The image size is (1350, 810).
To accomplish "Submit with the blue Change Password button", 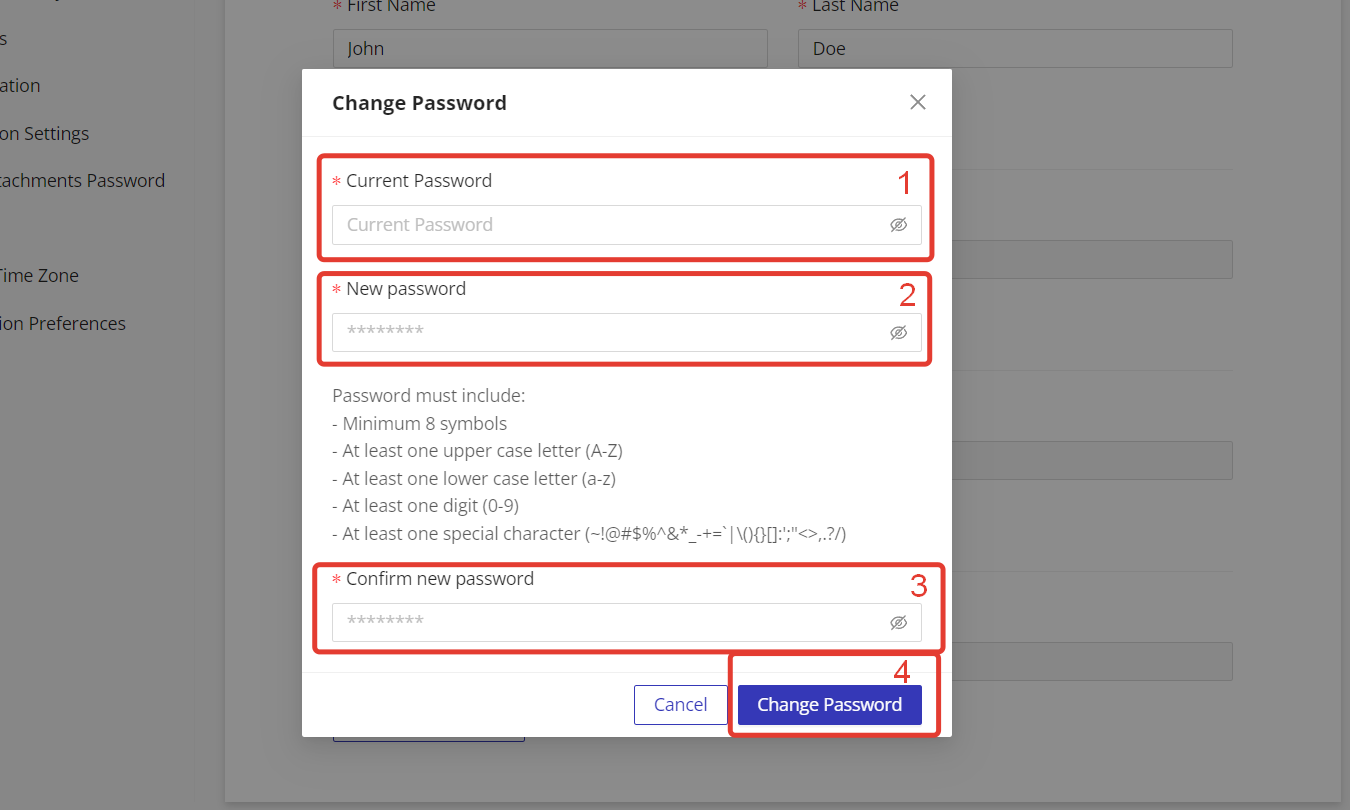I will (x=829, y=705).
